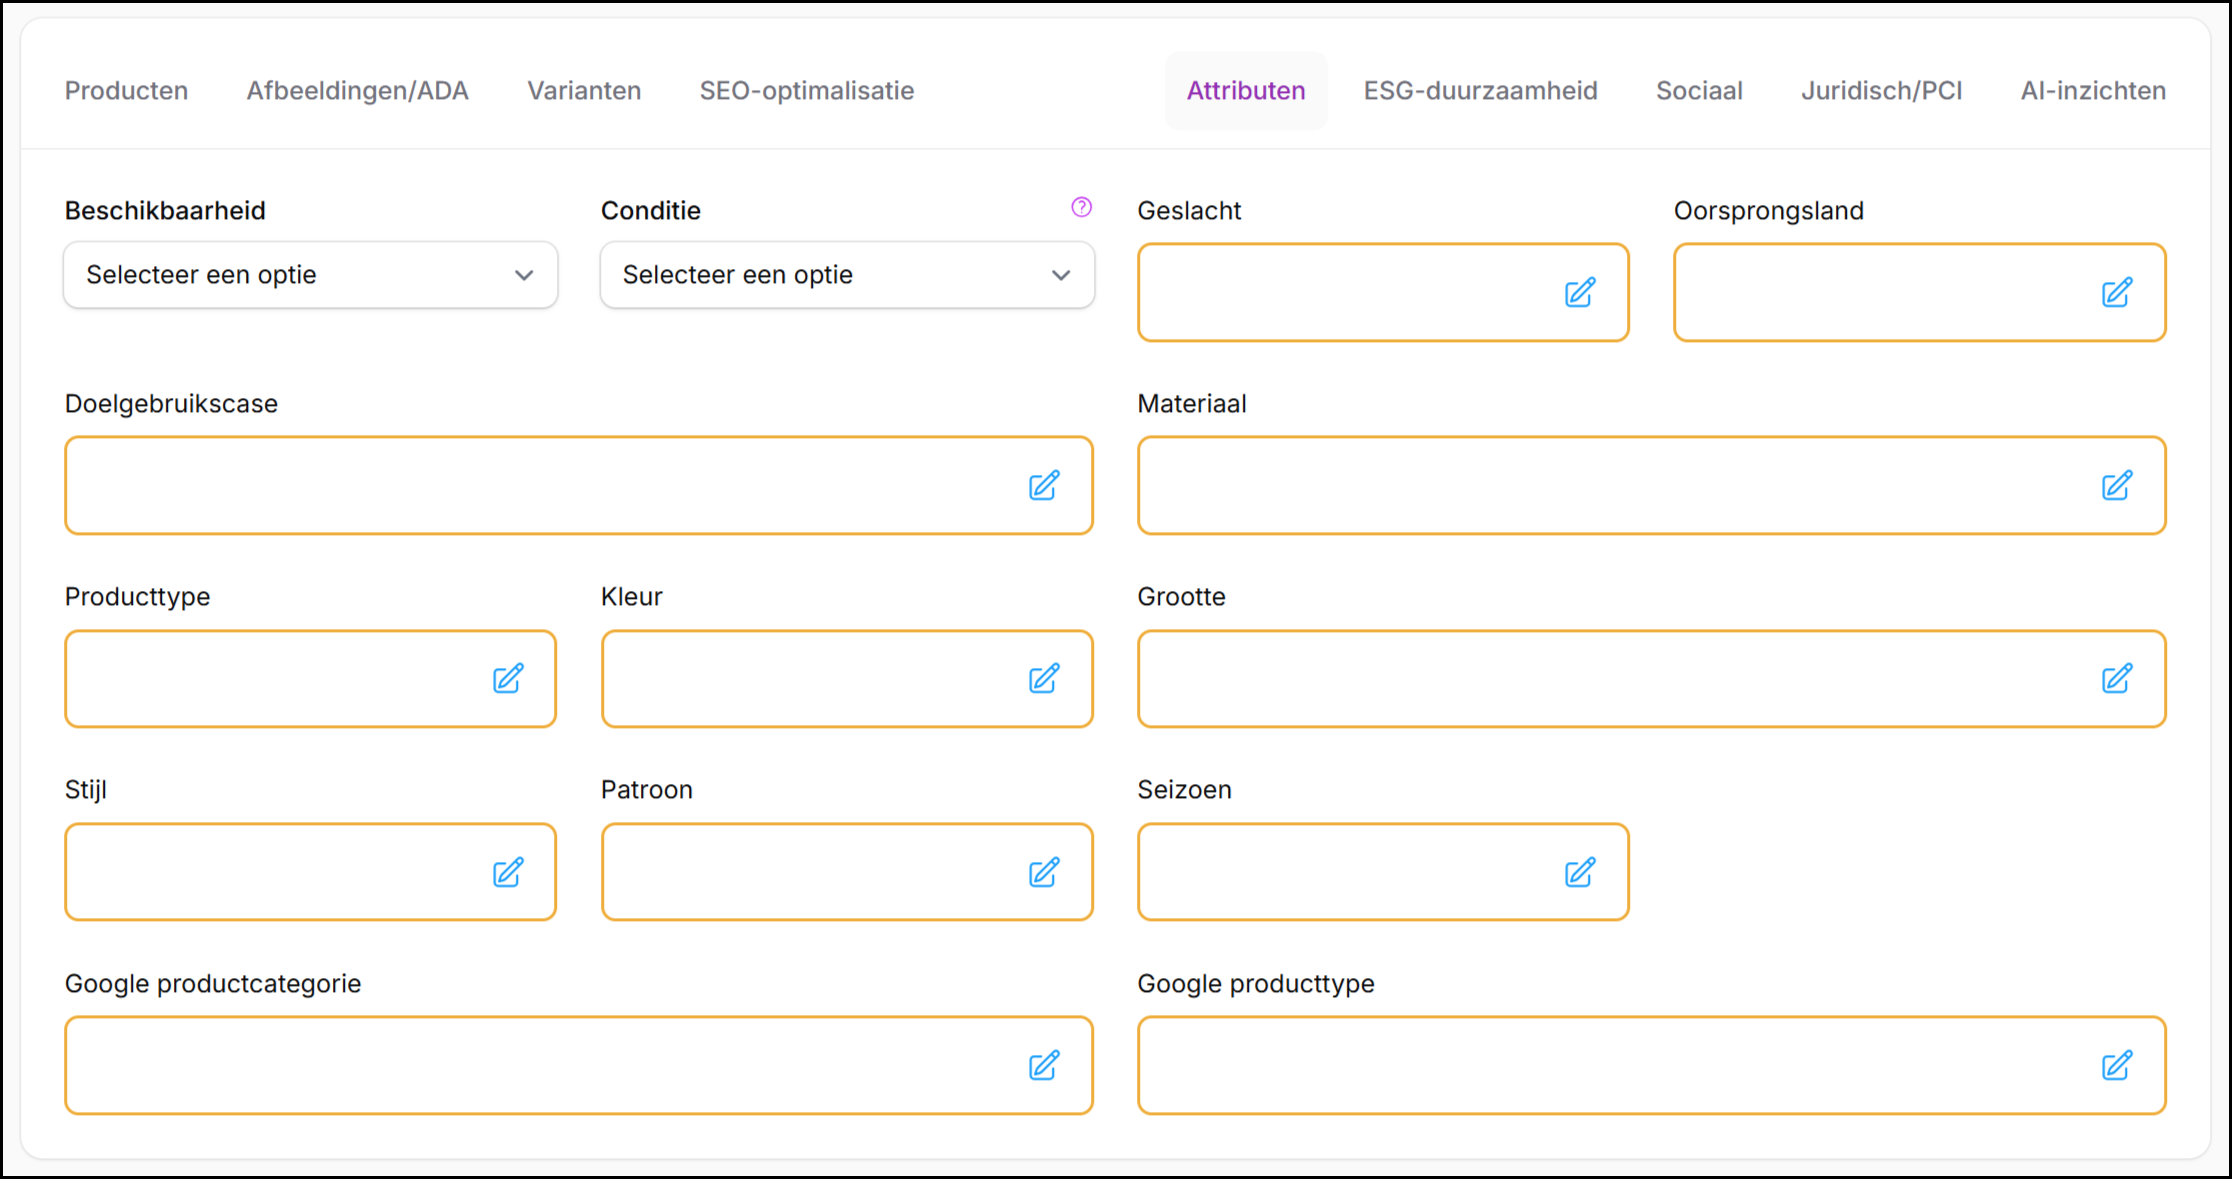Image resolution: width=2232 pixels, height=1179 pixels.
Task: Select the AI-inzichten tab
Action: click(2093, 91)
